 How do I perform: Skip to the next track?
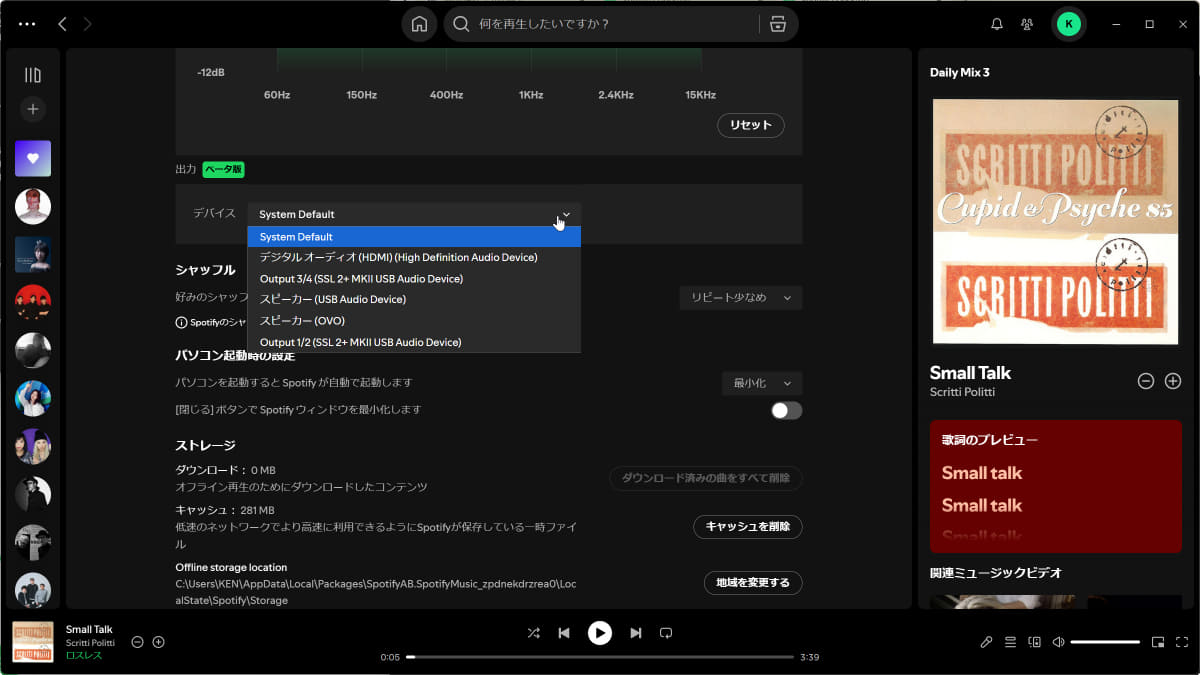tap(635, 633)
